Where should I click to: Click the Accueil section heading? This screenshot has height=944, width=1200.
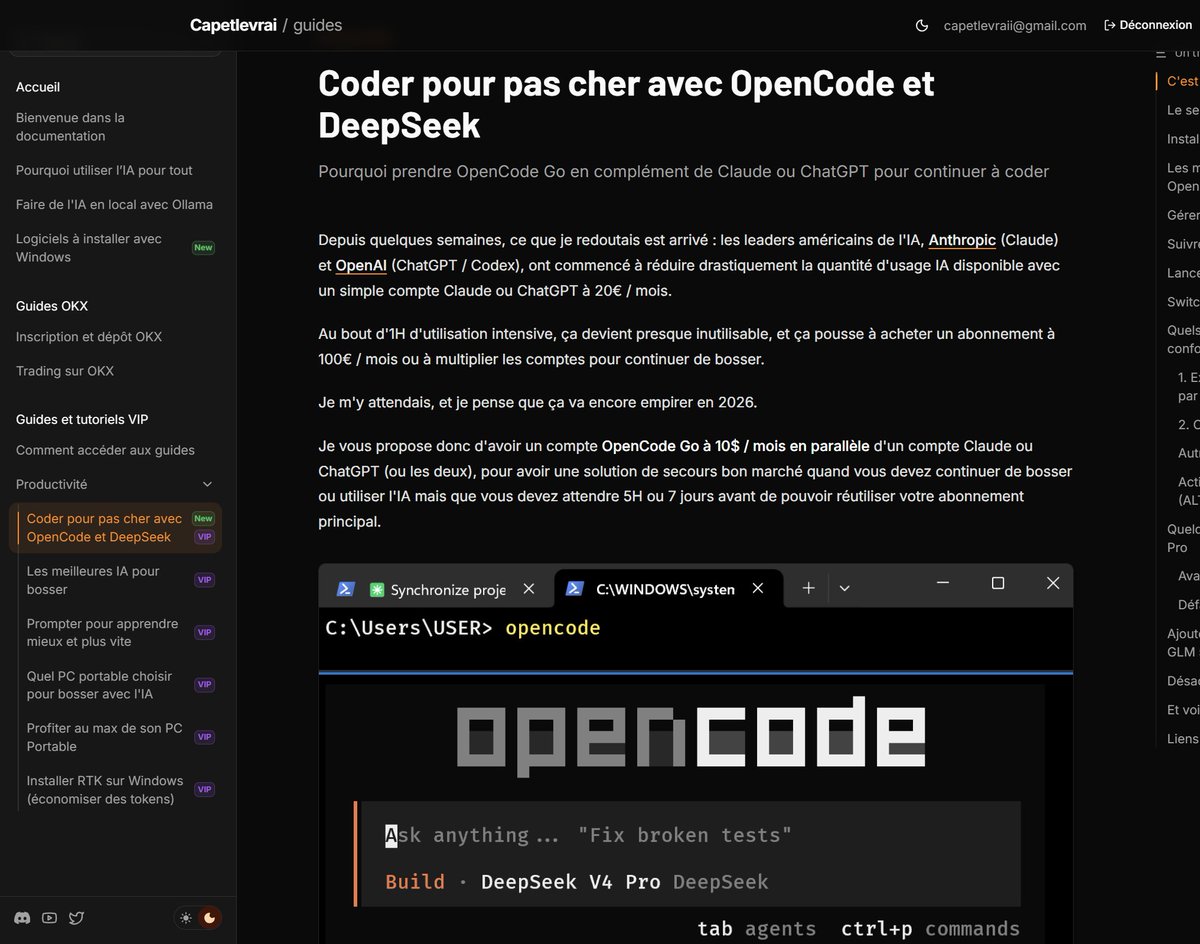coord(38,87)
